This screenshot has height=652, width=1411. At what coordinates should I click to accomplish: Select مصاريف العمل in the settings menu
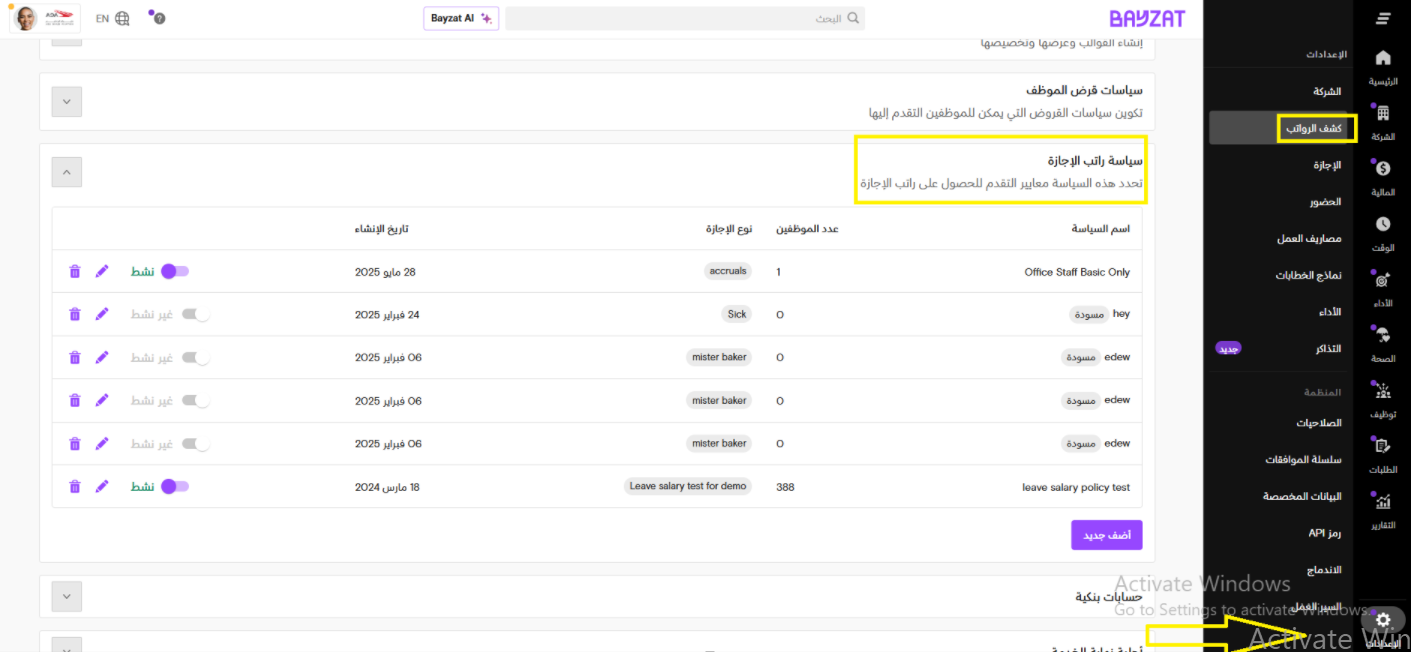coord(1309,239)
